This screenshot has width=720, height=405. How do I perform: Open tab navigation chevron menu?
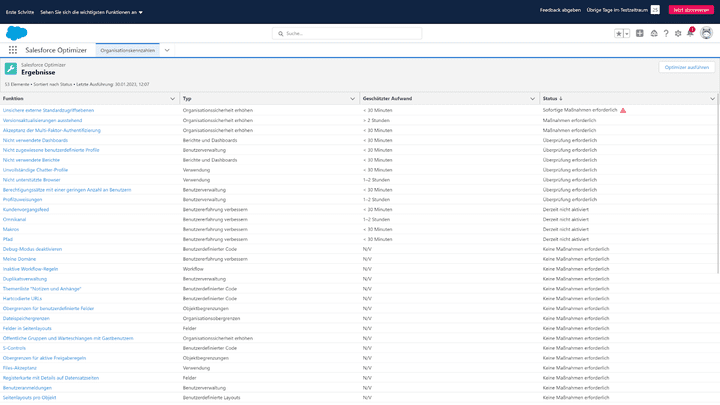(x=167, y=49)
